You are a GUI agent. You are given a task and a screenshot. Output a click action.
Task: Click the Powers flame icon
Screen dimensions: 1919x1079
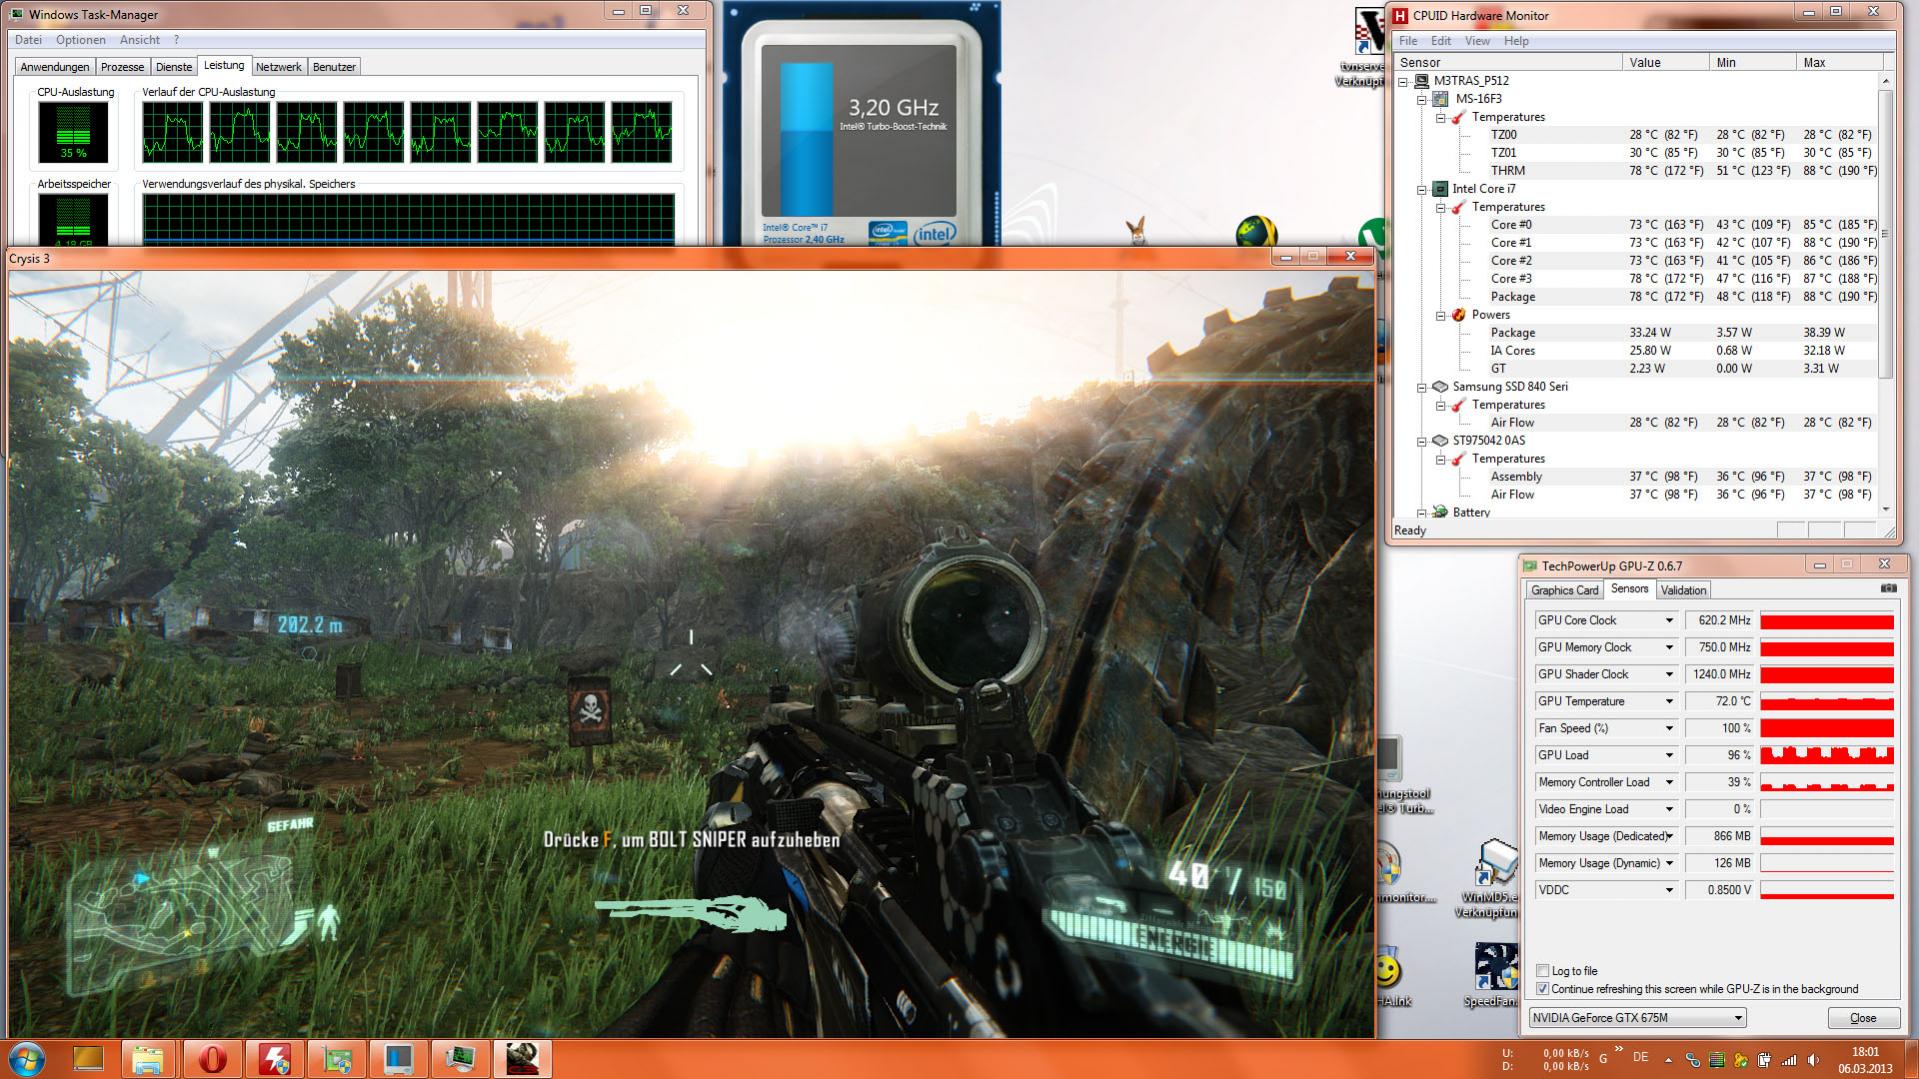click(1458, 315)
